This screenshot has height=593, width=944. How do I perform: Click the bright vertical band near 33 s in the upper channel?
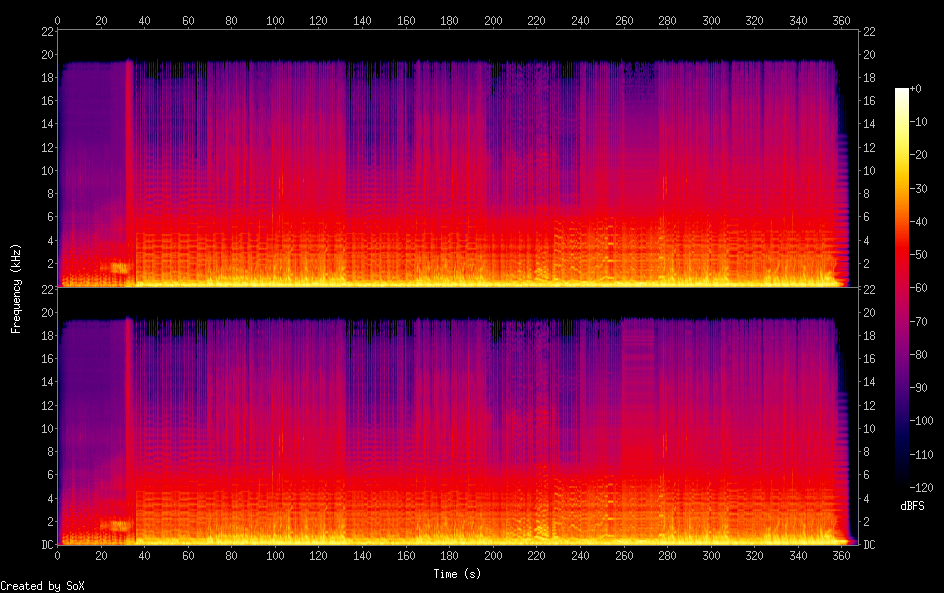click(x=129, y=170)
